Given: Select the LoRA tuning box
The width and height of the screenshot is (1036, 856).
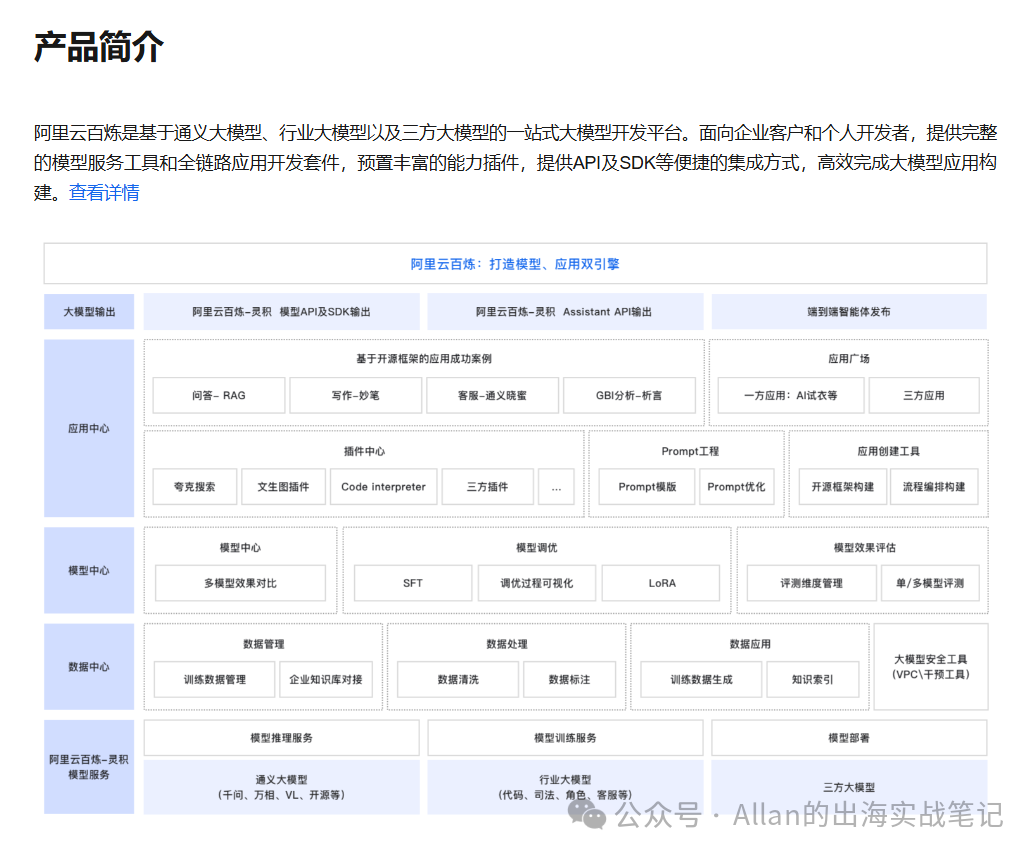Looking at the screenshot, I should click(x=662, y=583).
